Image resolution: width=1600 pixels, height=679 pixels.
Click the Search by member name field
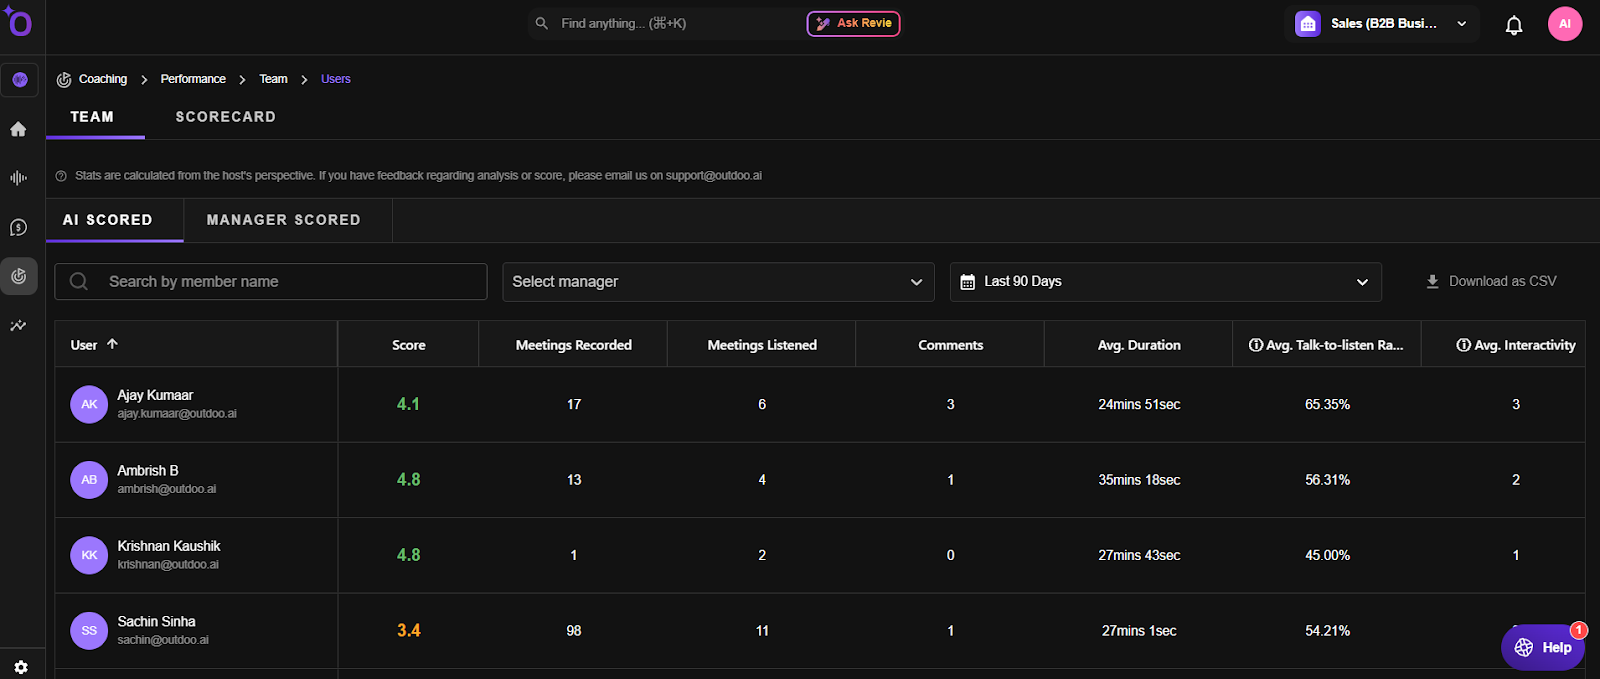271,282
